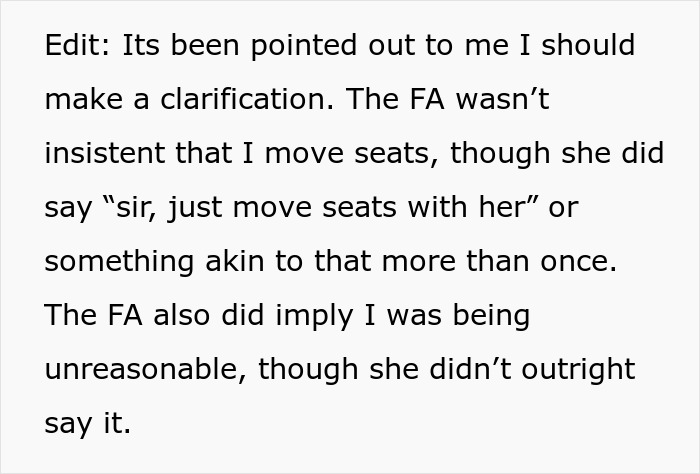Click the word "though" in third line
700x474 pixels.
pyautogui.click(x=500, y=154)
